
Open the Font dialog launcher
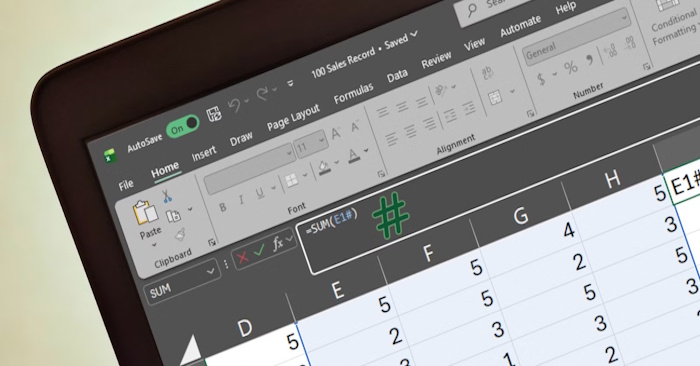pos(381,174)
